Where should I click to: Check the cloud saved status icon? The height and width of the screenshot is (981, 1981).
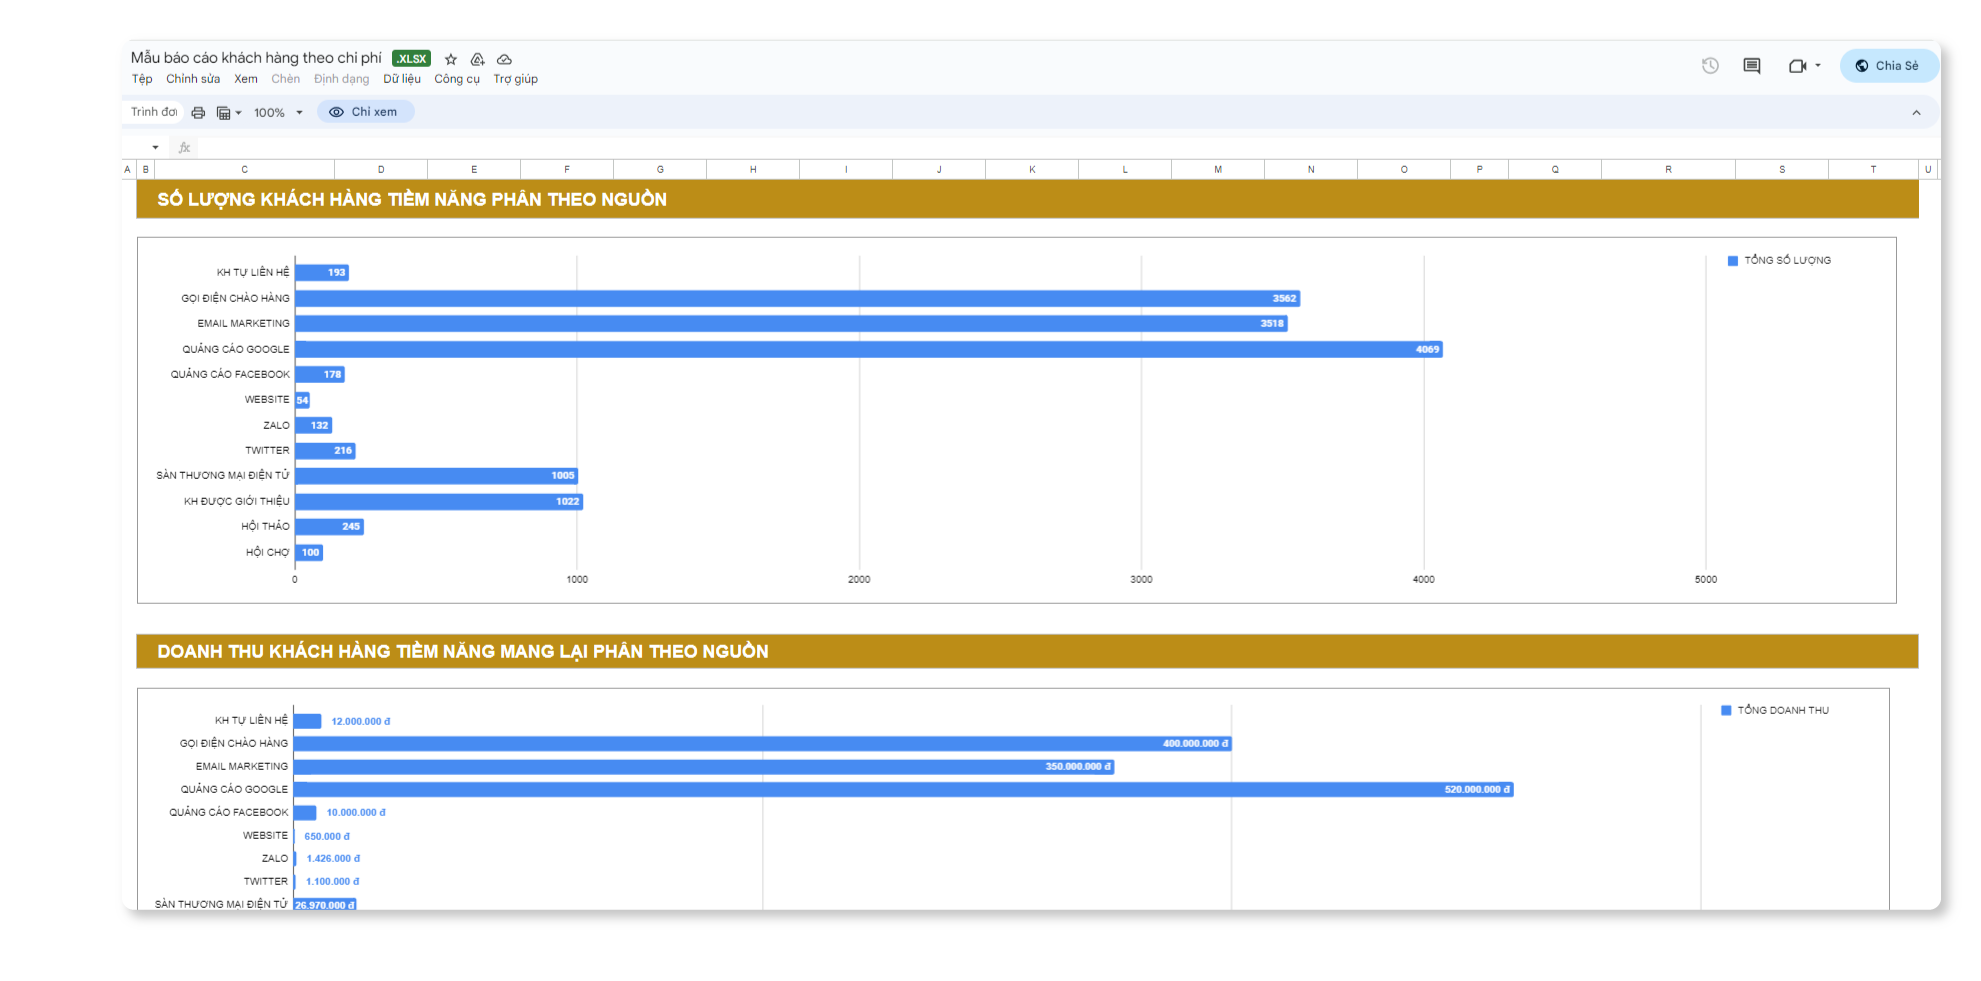click(x=505, y=59)
